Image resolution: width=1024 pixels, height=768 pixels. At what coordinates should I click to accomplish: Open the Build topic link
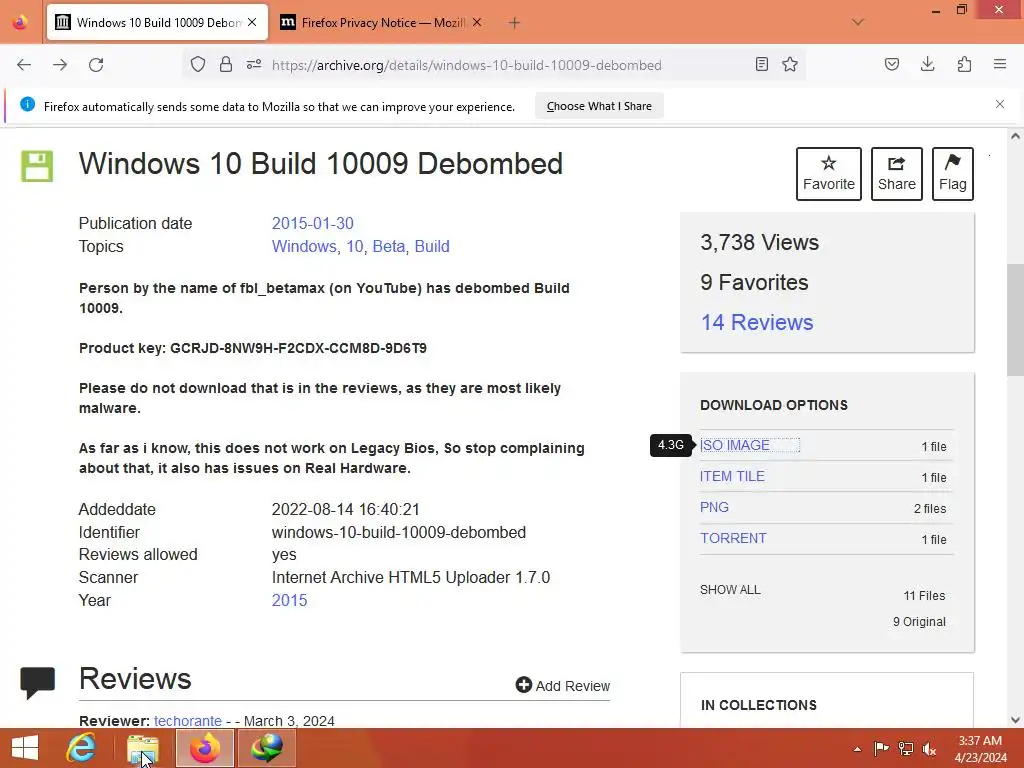432,246
